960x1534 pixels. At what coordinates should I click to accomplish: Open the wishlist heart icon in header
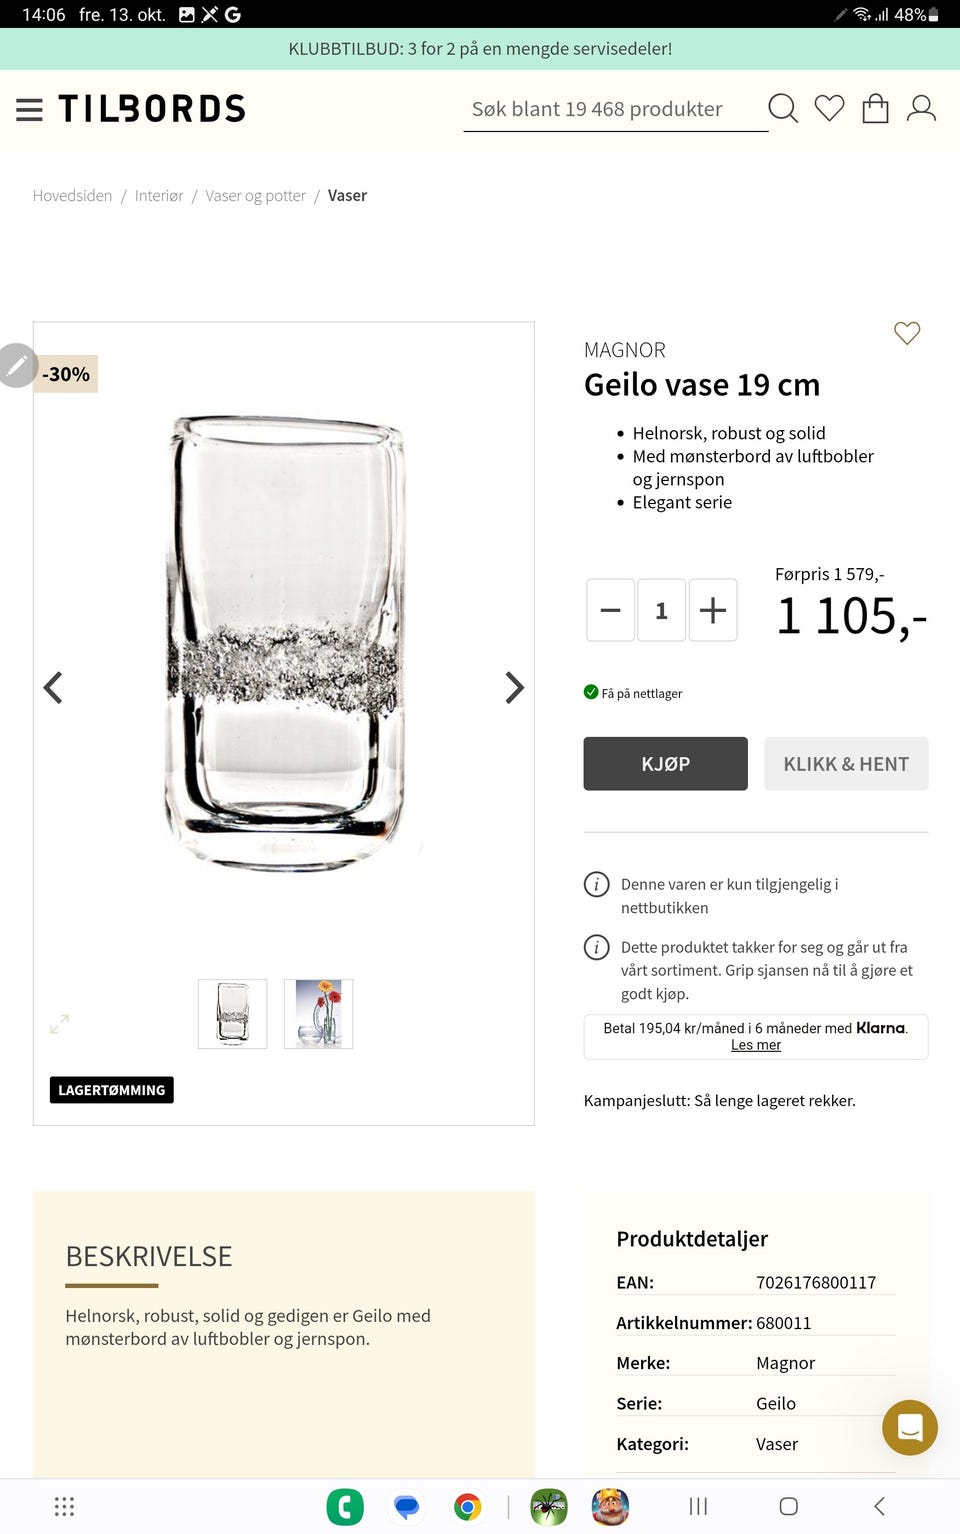[829, 108]
